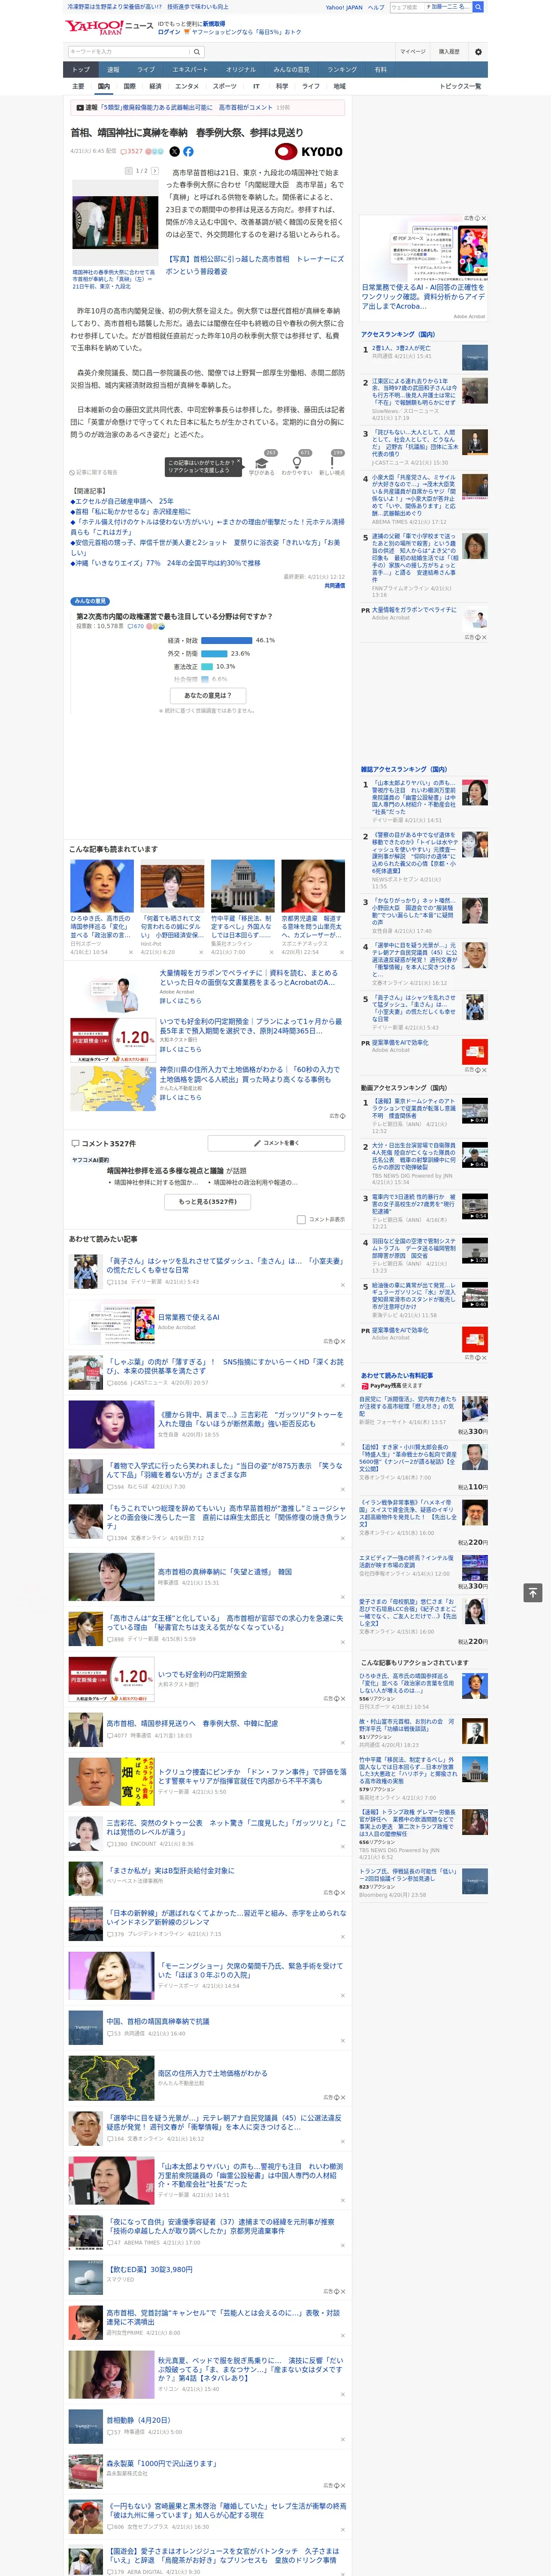
Task: Select the 経済 category tab
Action: (x=155, y=86)
